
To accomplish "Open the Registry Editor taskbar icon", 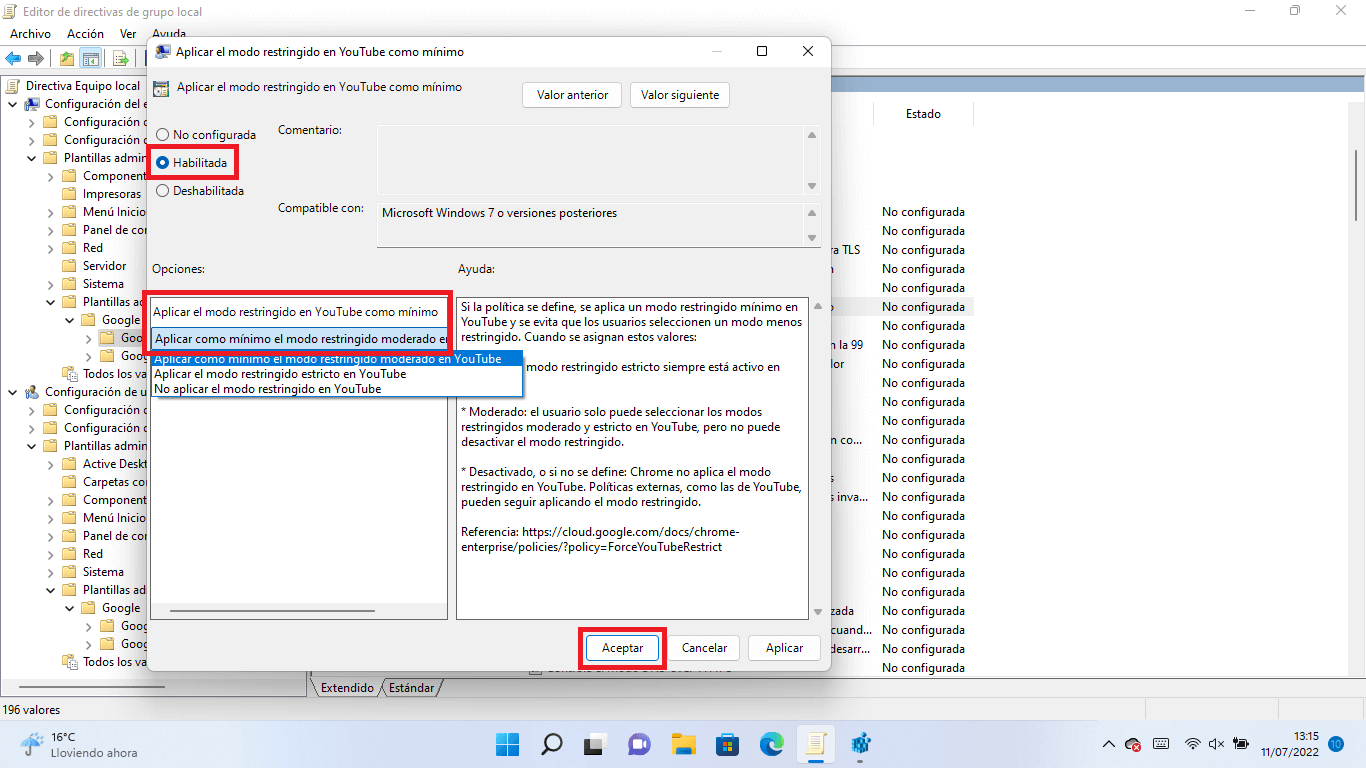I will click(860, 744).
